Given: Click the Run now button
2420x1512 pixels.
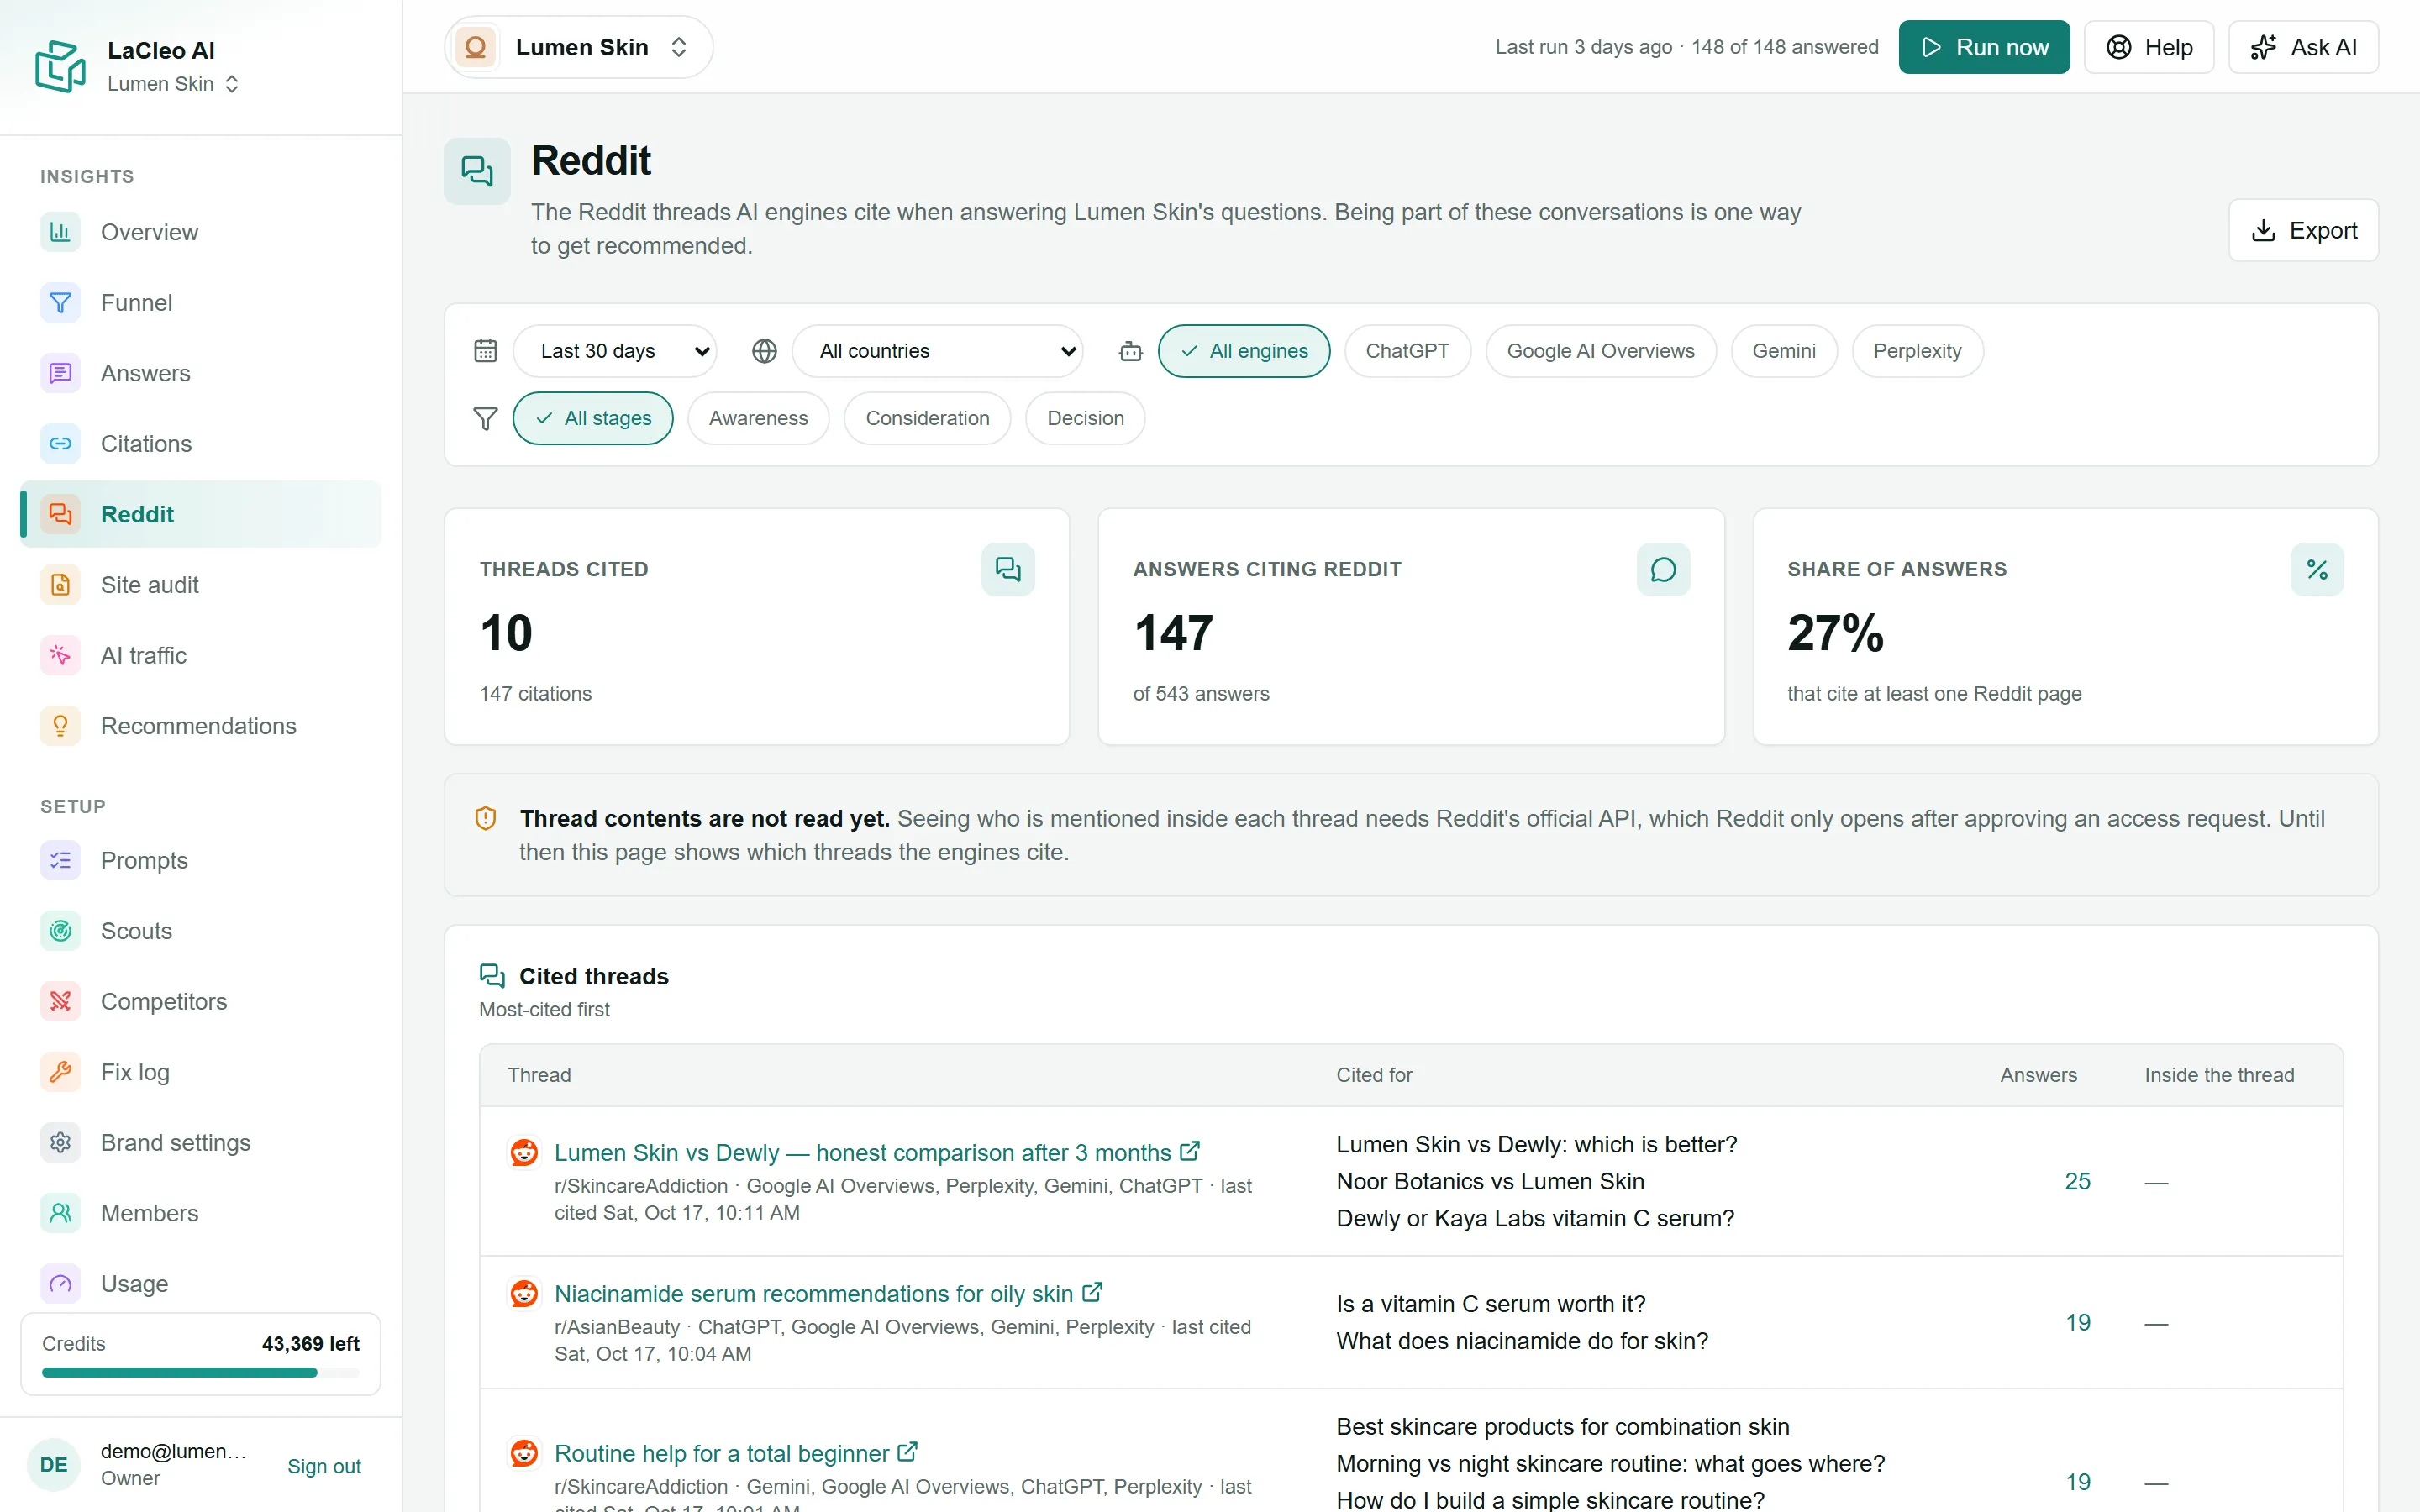Looking at the screenshot, I should 1984,47.
